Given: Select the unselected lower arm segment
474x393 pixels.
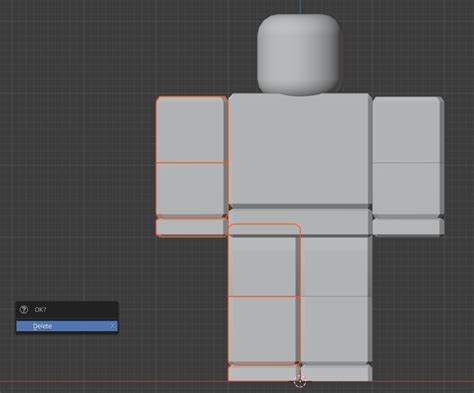Looking at the screenshot, I should tap(408, 190).
